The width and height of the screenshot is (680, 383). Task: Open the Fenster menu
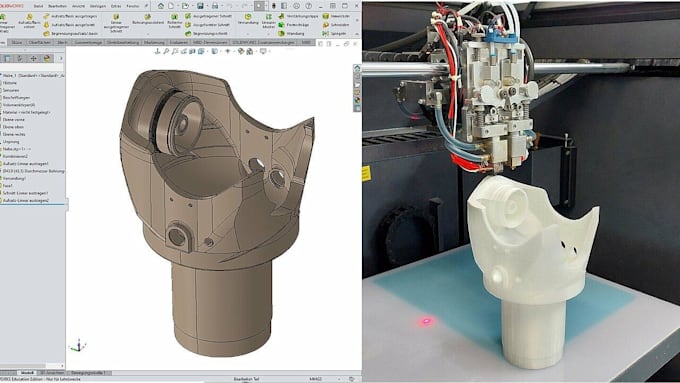click(132, 6)
